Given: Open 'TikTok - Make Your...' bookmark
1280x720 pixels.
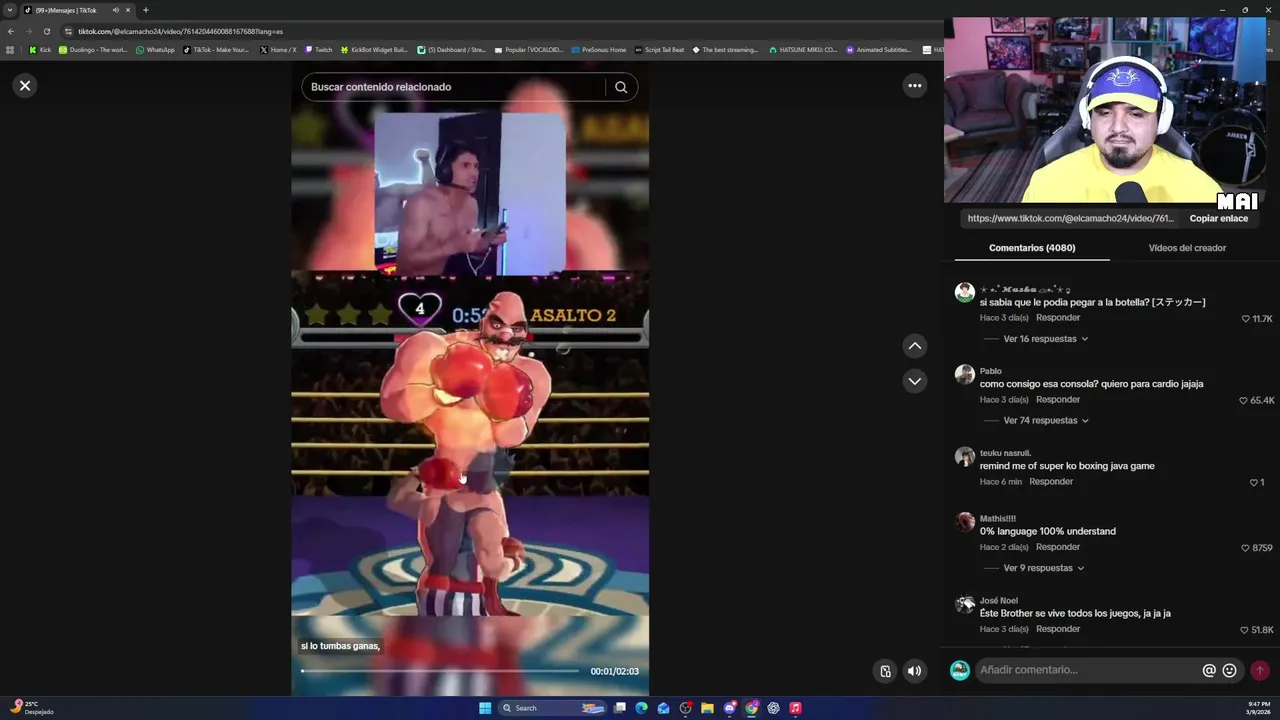Looking at the screenshot, I should pyautogui.click(x=216, y=50).
